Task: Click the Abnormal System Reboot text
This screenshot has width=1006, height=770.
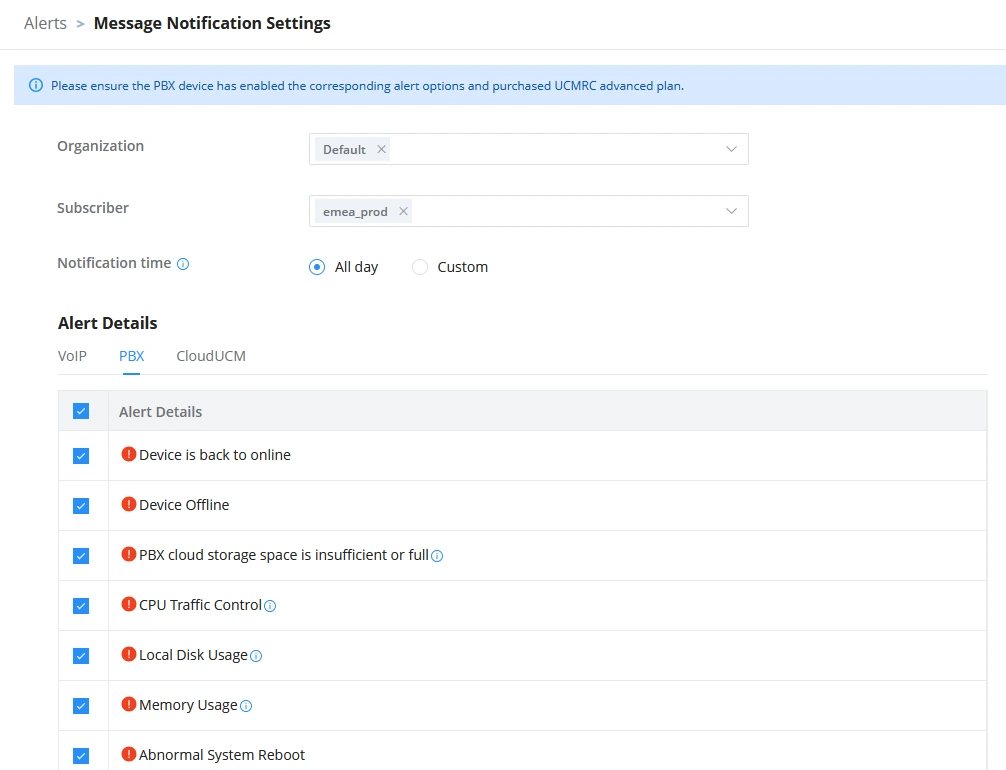Action: 222,755
